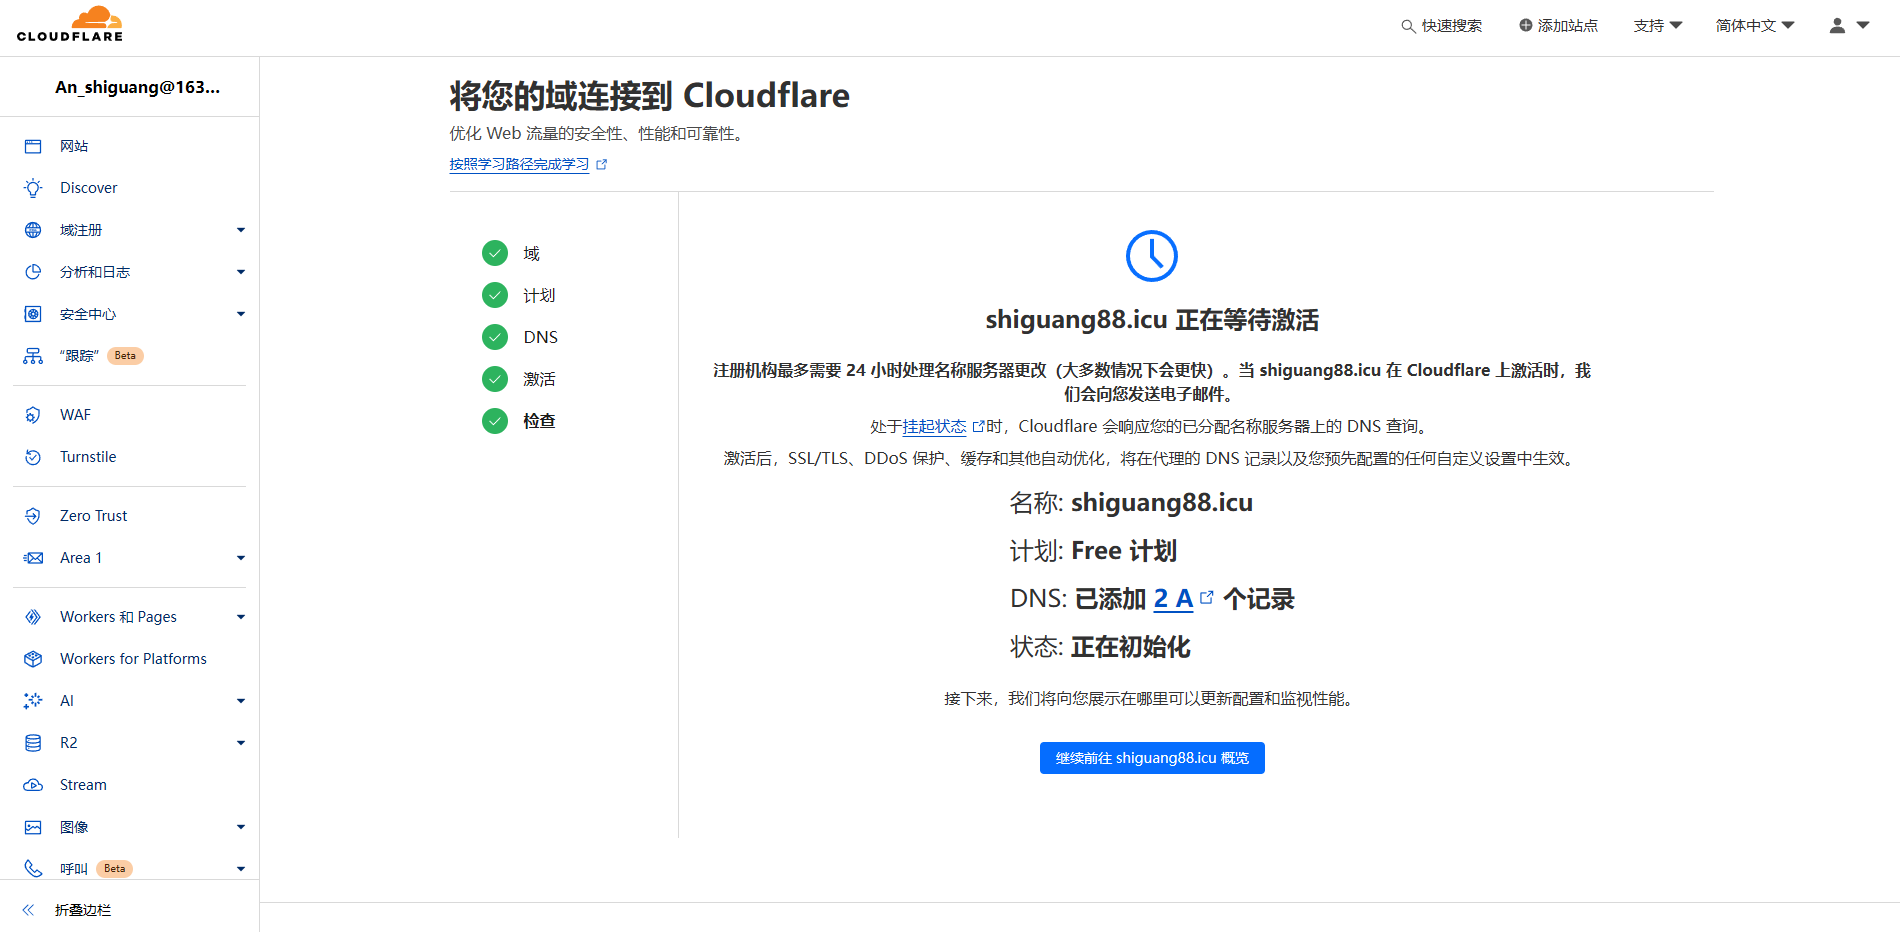Image resolution: width=1900 pixels, height=932 pixels.
Task: Click 快速搜索 in the header
Action: 1442,25
